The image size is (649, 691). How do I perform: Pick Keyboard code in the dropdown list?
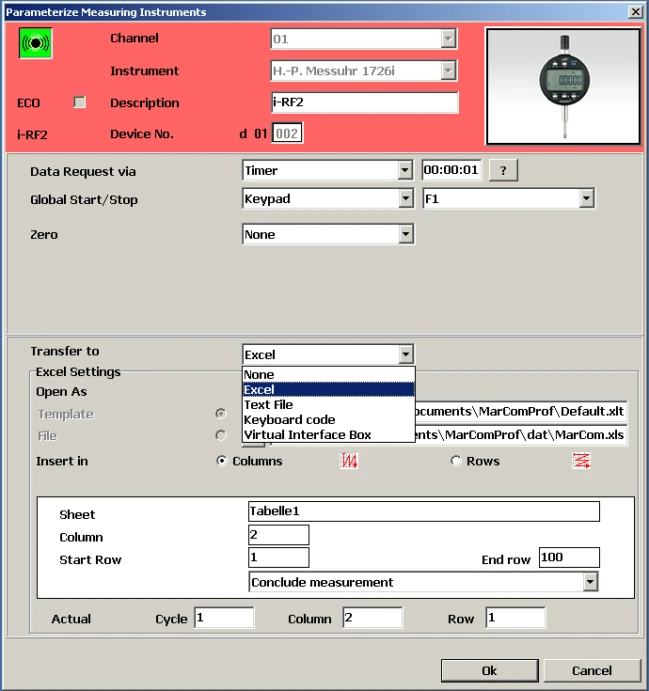(x=289, y=420)
